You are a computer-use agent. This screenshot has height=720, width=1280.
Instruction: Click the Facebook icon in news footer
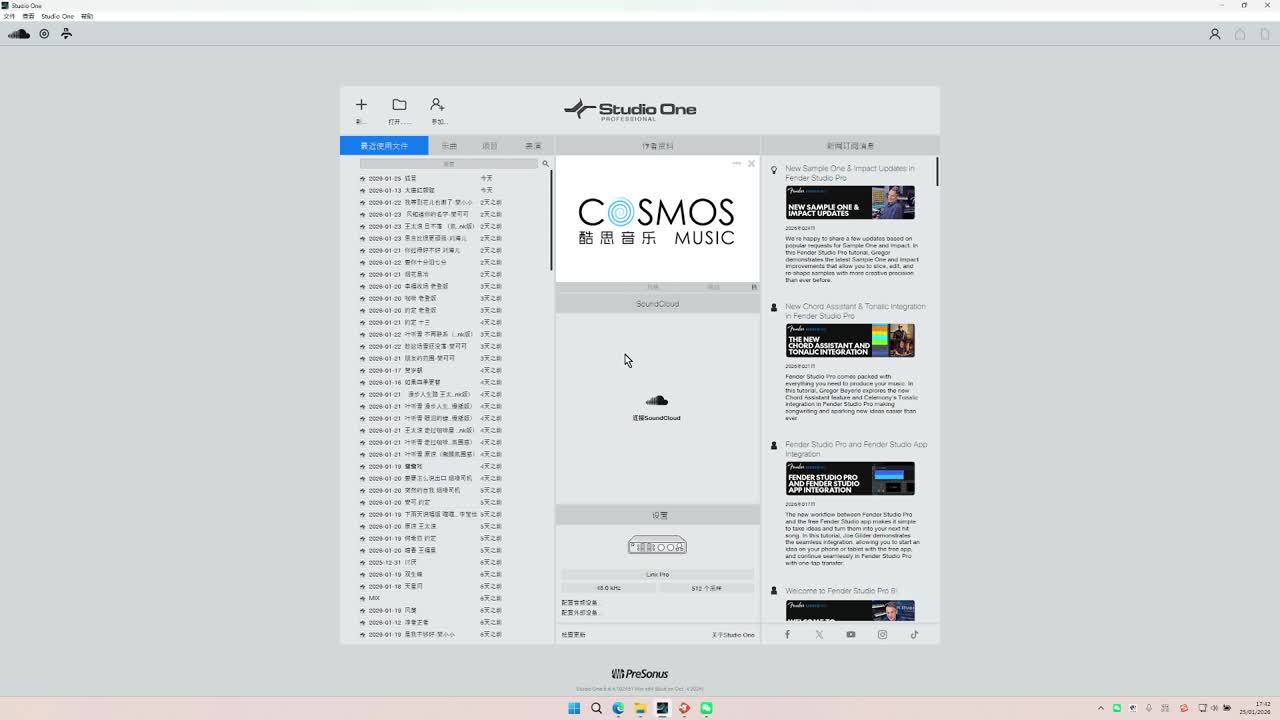point(787,634)
